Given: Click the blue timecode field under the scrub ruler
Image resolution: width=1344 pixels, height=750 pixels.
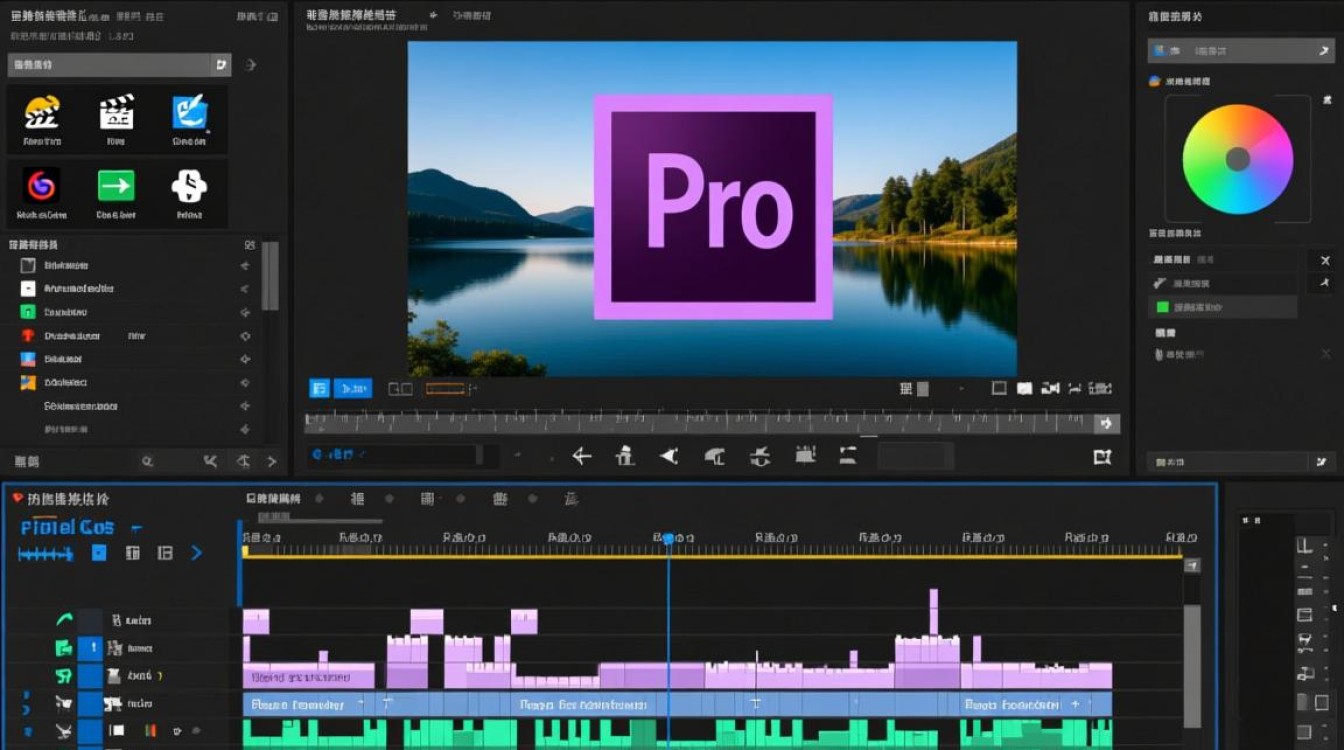Looking at the screenshot, I should tap(393, 455).
